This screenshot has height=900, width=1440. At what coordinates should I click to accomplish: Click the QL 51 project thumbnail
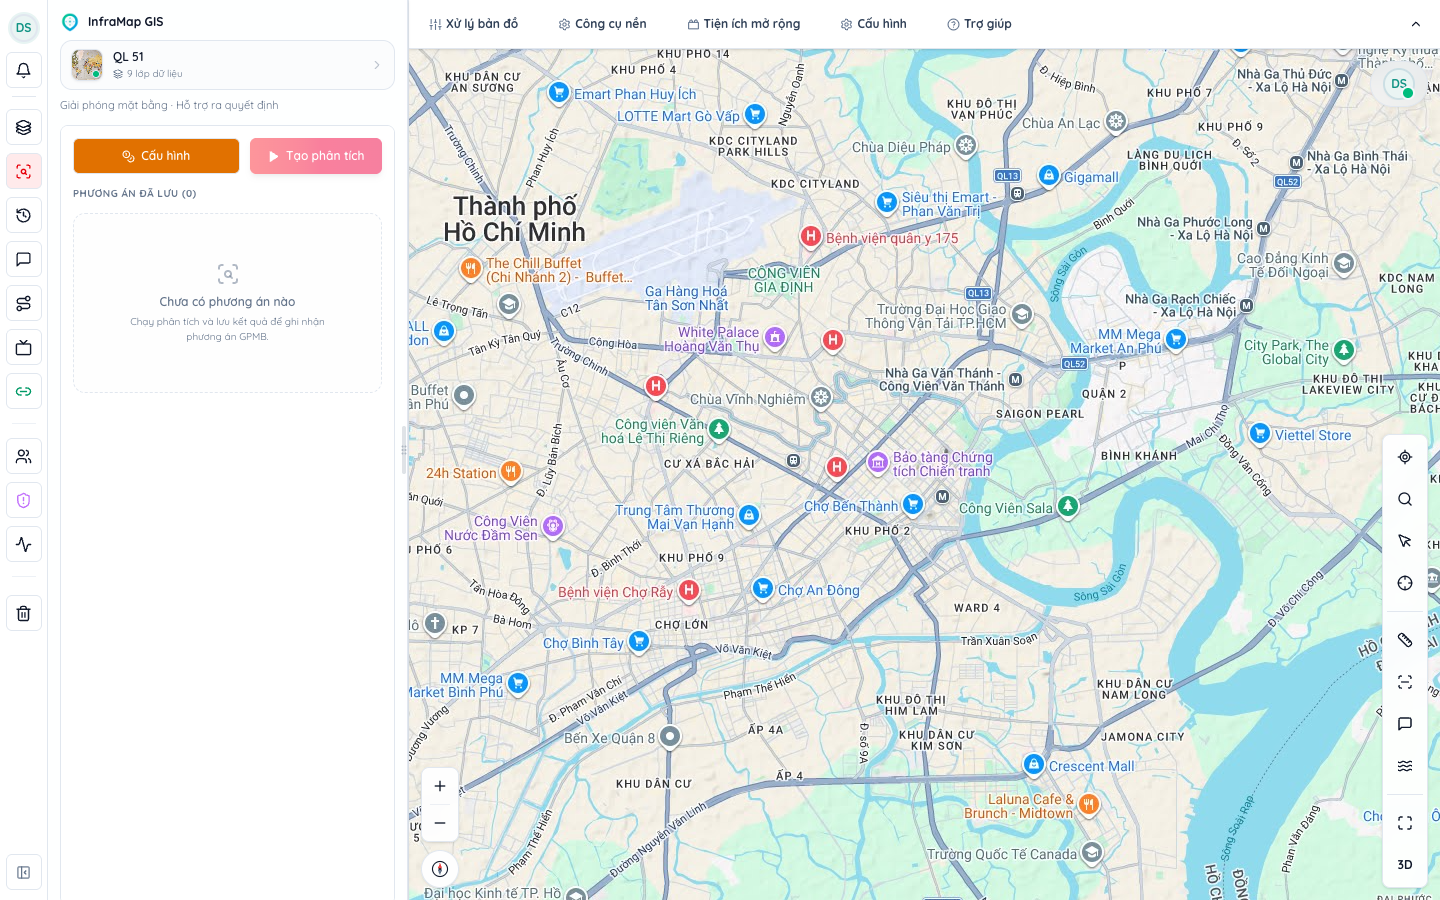pyautogui.click(x=87, y=65)
